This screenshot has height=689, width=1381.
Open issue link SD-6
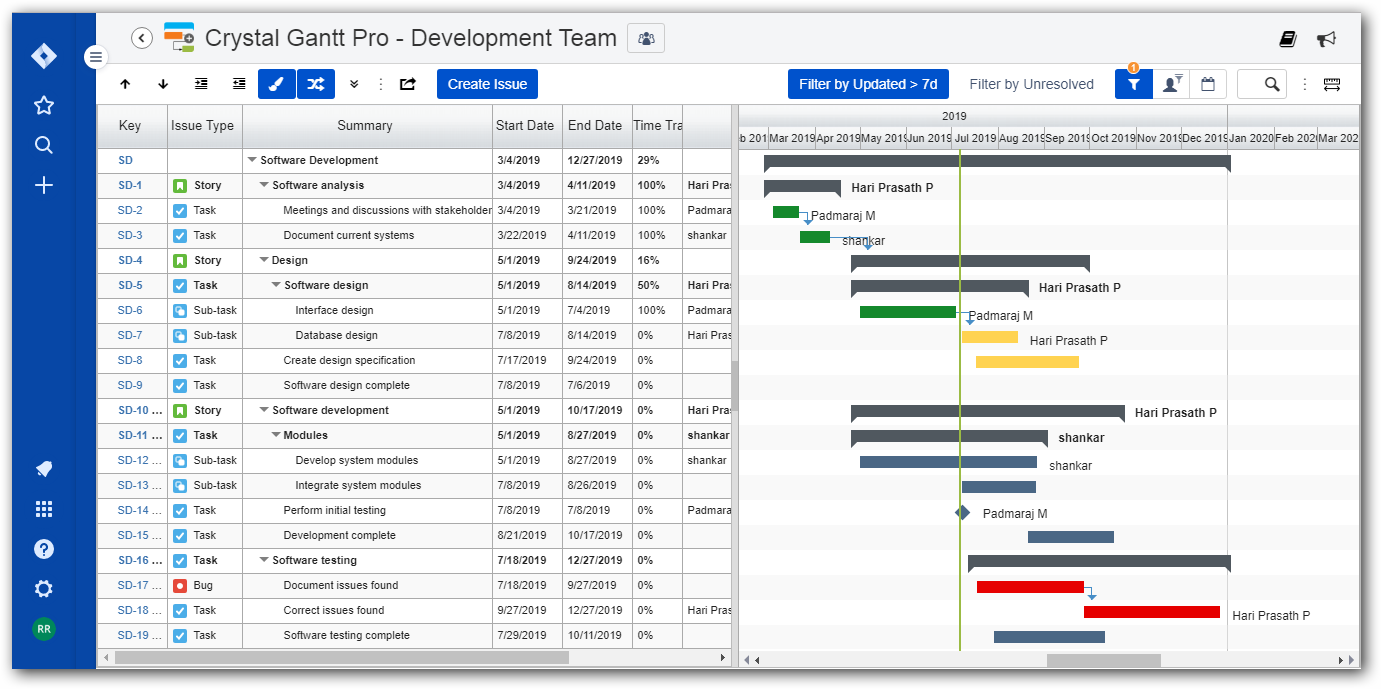[x=130, y=310]
